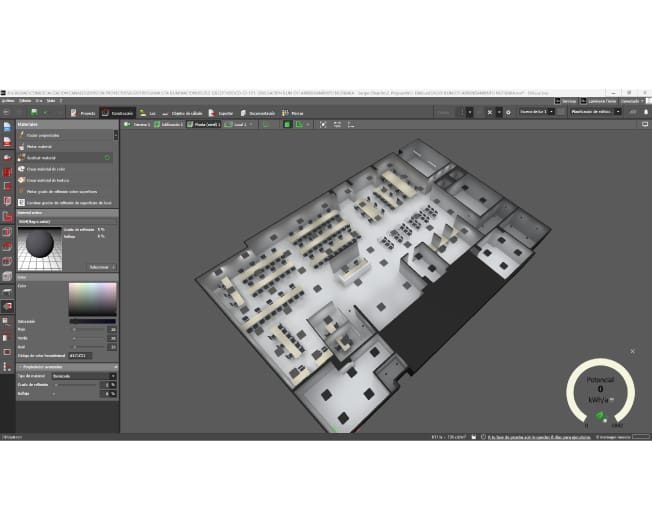Close the 'Potencial' energy gauge widget
652x529 pixels.
(x=632, y=351)
